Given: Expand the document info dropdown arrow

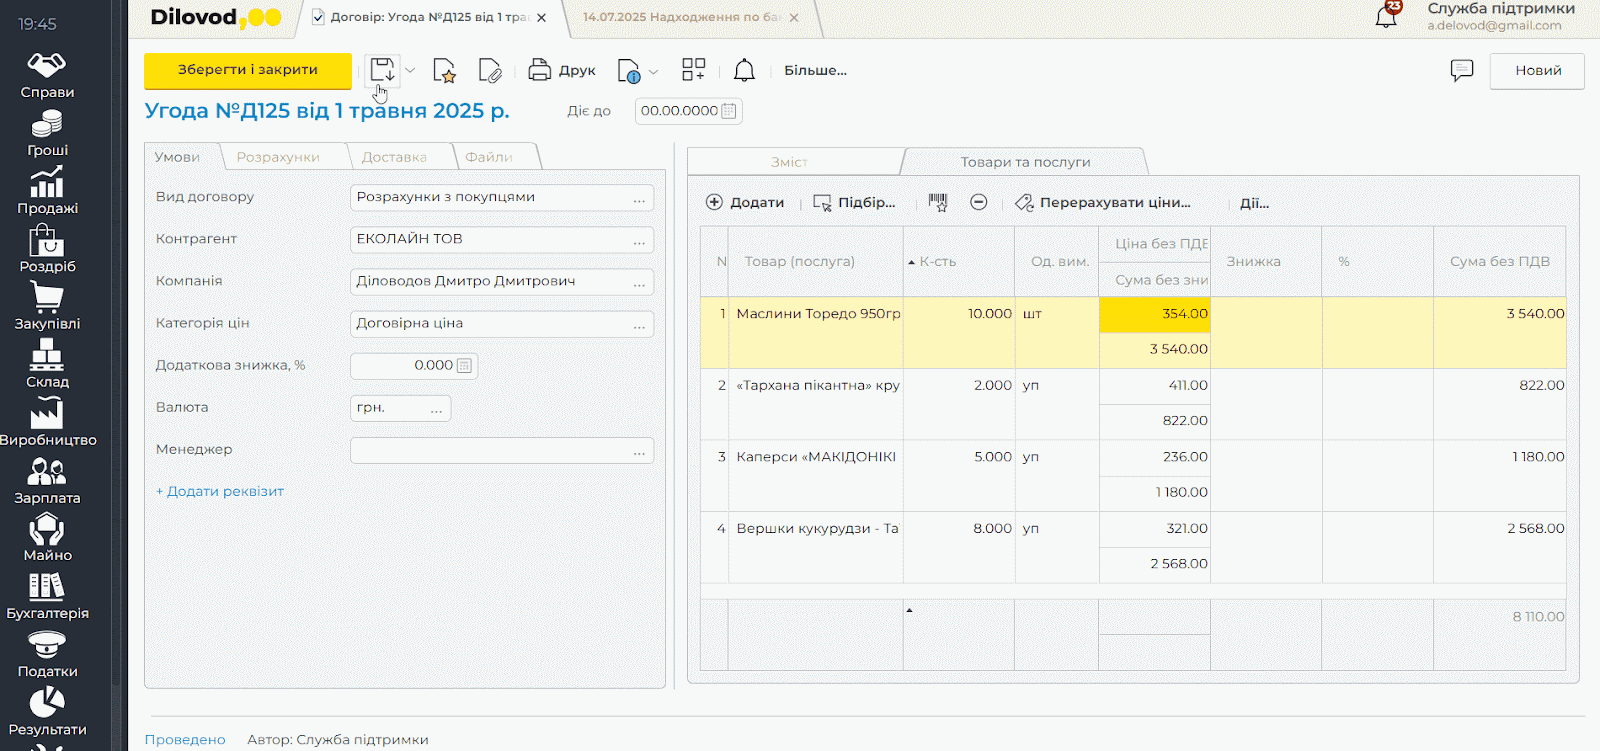Looking at the screenshot, I should (654, 72).
